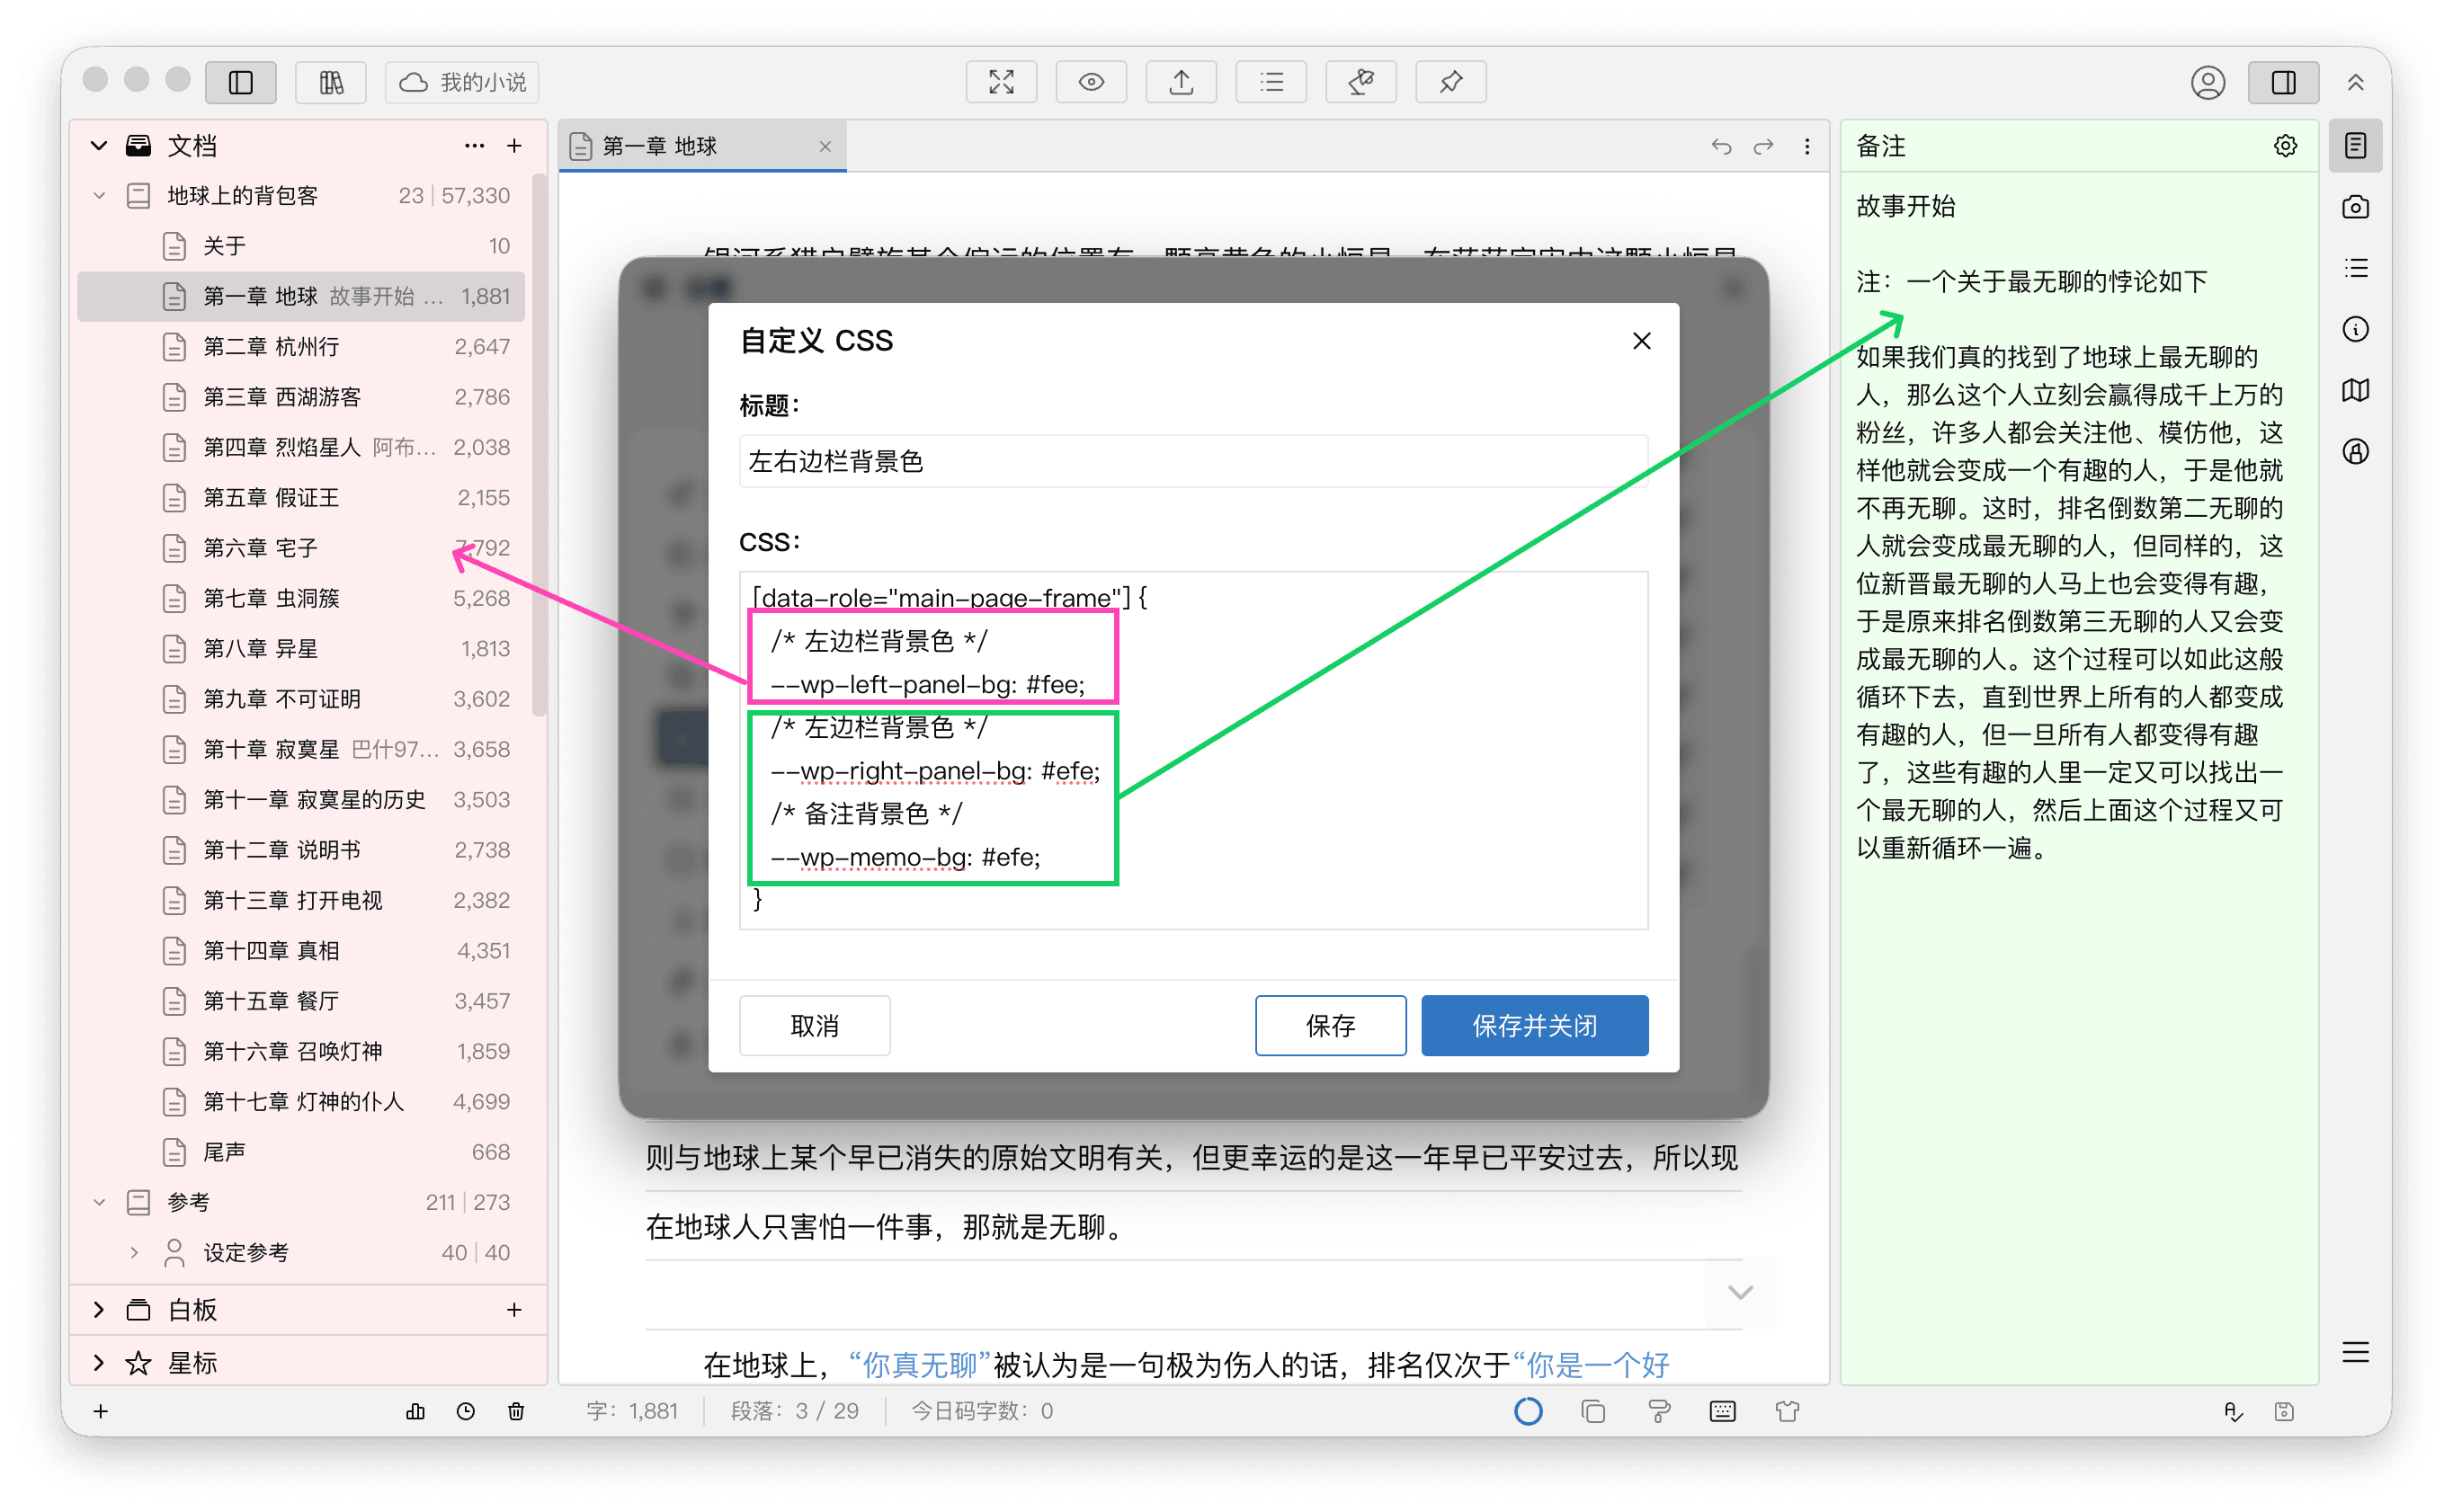The width and height of the screenshot is (2453, 1512).
Task: Click inside the CSS code text area
Action: point(1193,750)
